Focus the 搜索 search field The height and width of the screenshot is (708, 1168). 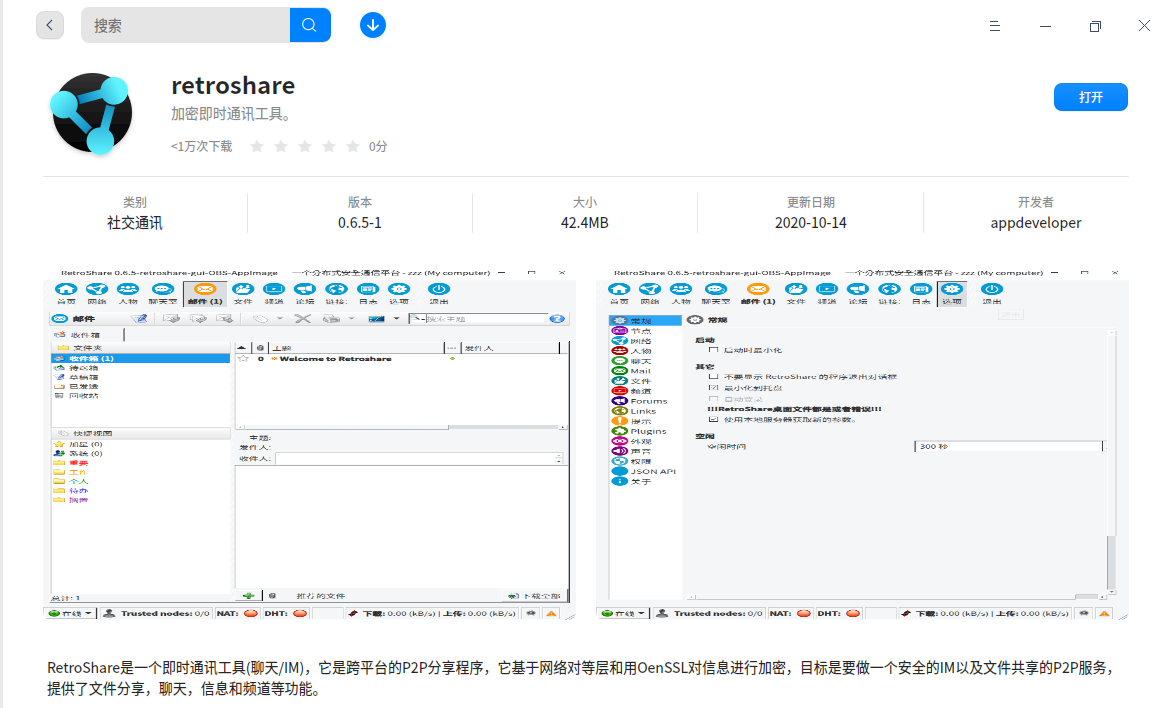click(x=185, y=25)
